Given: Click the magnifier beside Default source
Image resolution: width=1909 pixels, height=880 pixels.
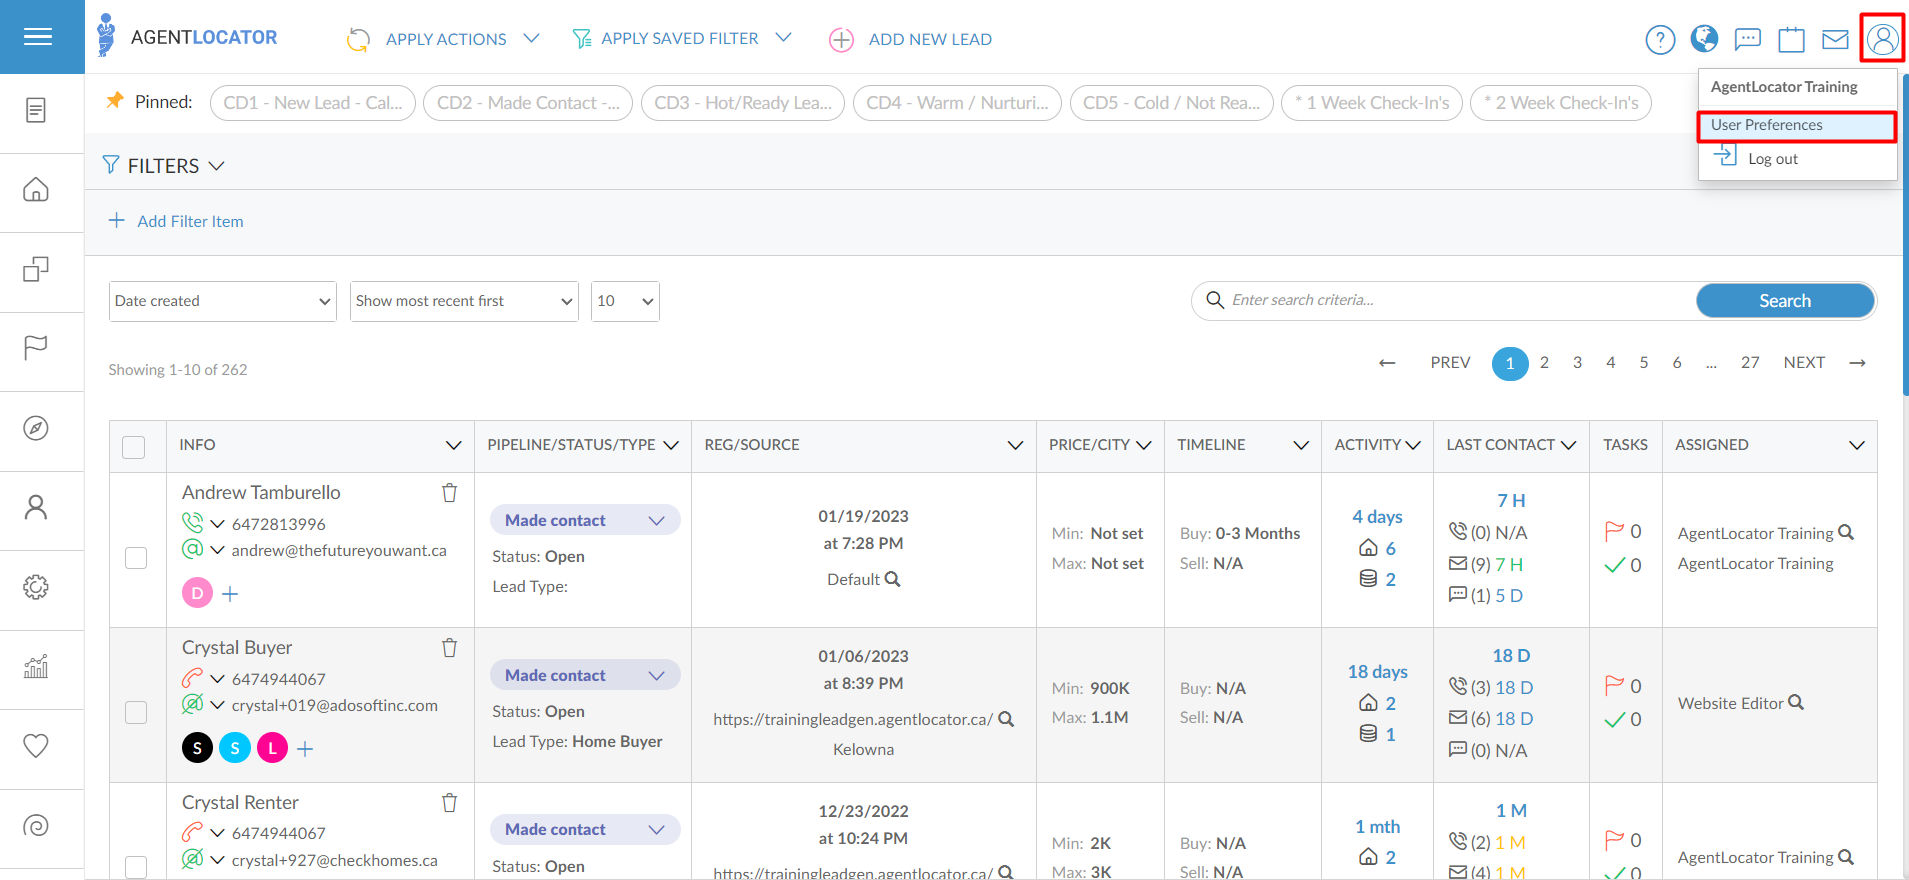Looking at the screenshot, I should pos(893,579).
